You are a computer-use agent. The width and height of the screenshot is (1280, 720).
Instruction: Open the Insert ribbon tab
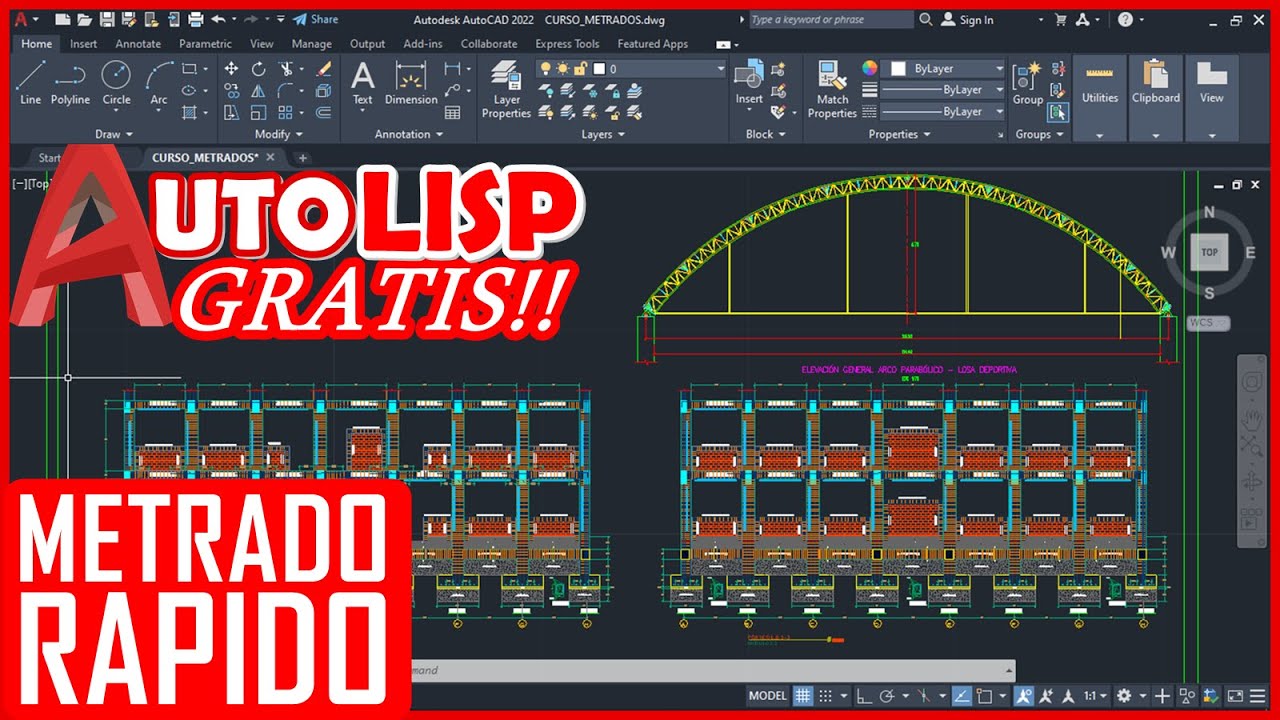click(x=83, y=44)
